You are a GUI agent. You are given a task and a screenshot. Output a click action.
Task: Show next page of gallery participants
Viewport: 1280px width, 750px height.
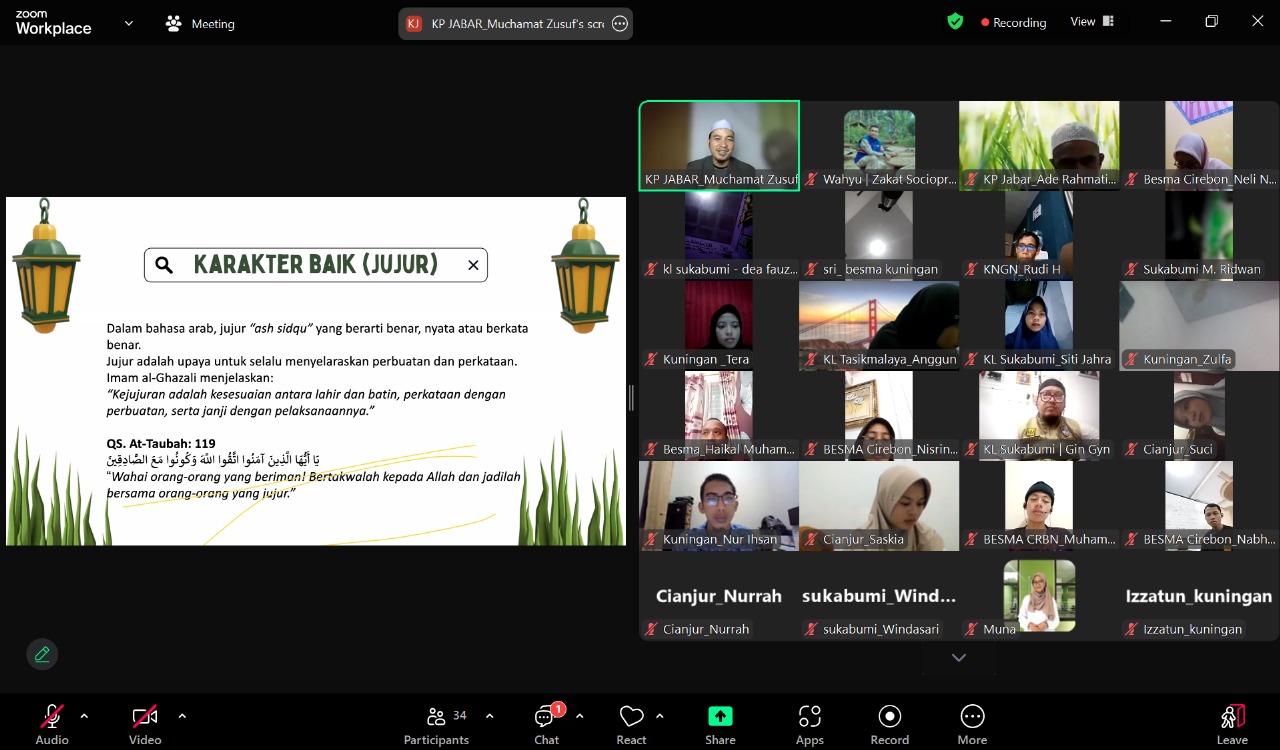[x=958, y=657]
